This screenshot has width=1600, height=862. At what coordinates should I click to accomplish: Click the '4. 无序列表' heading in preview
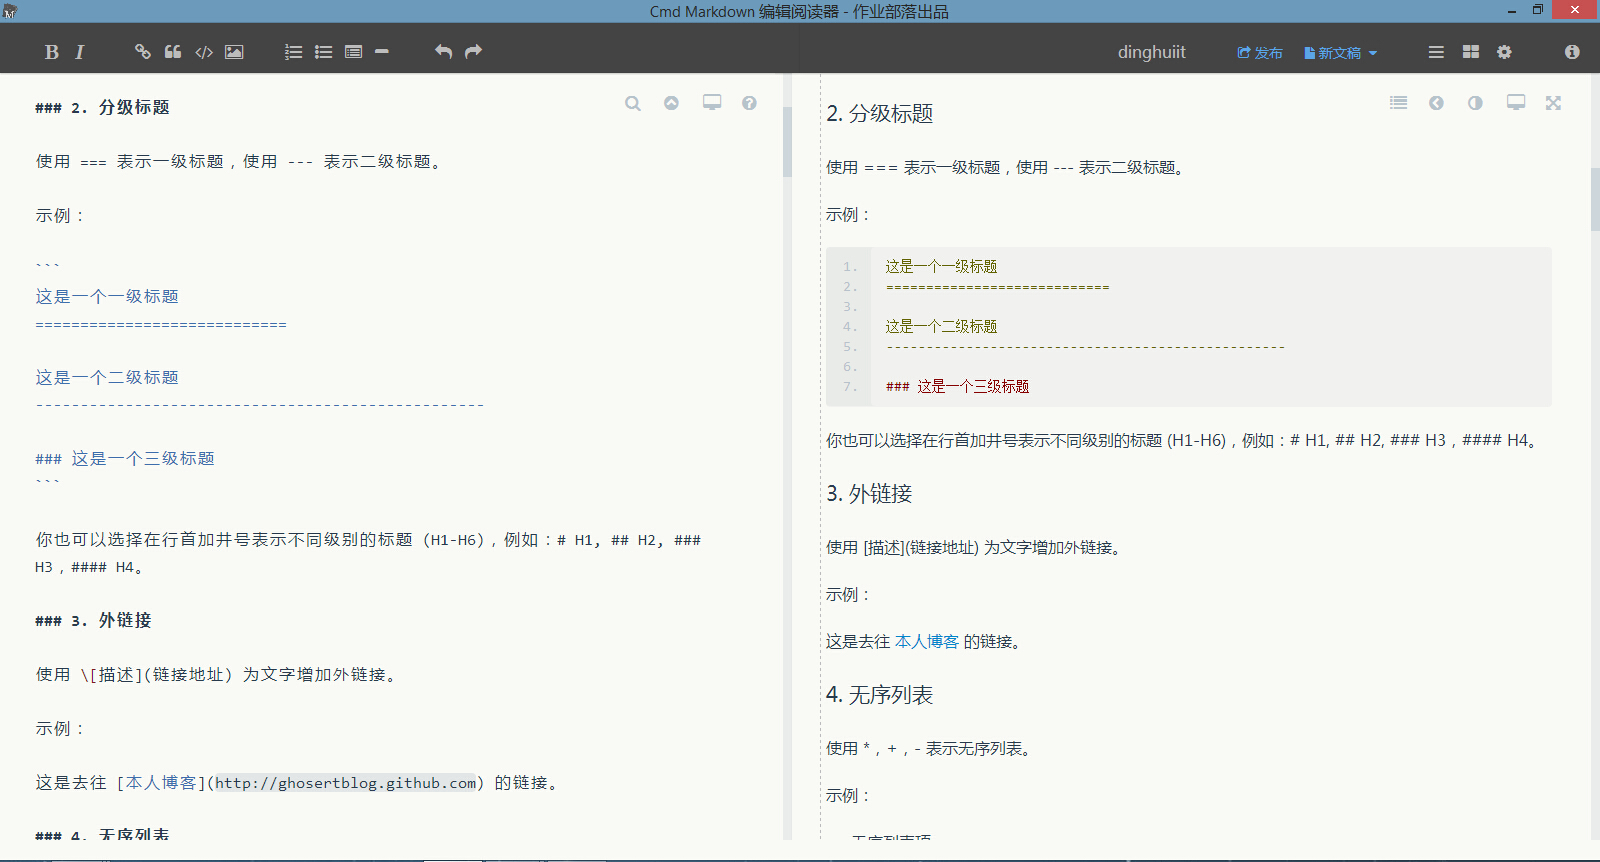(x=880, y=695)
